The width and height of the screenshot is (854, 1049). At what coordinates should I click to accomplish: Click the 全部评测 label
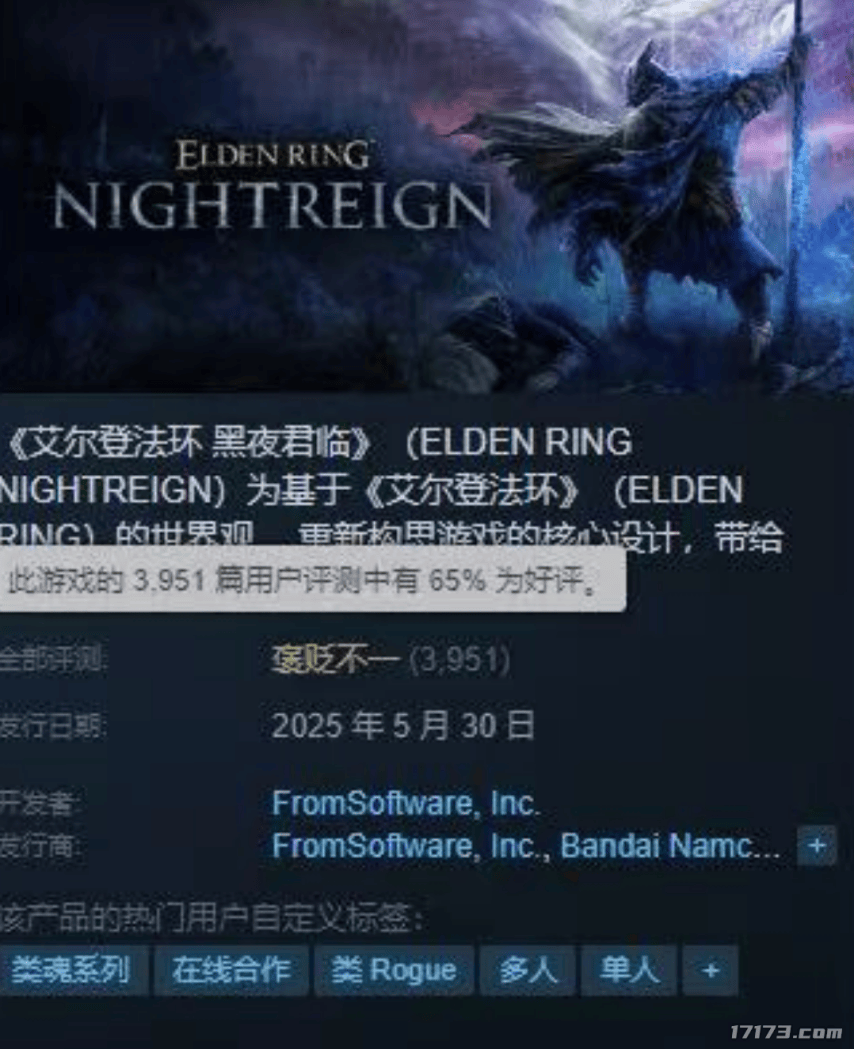coord(52,660)
